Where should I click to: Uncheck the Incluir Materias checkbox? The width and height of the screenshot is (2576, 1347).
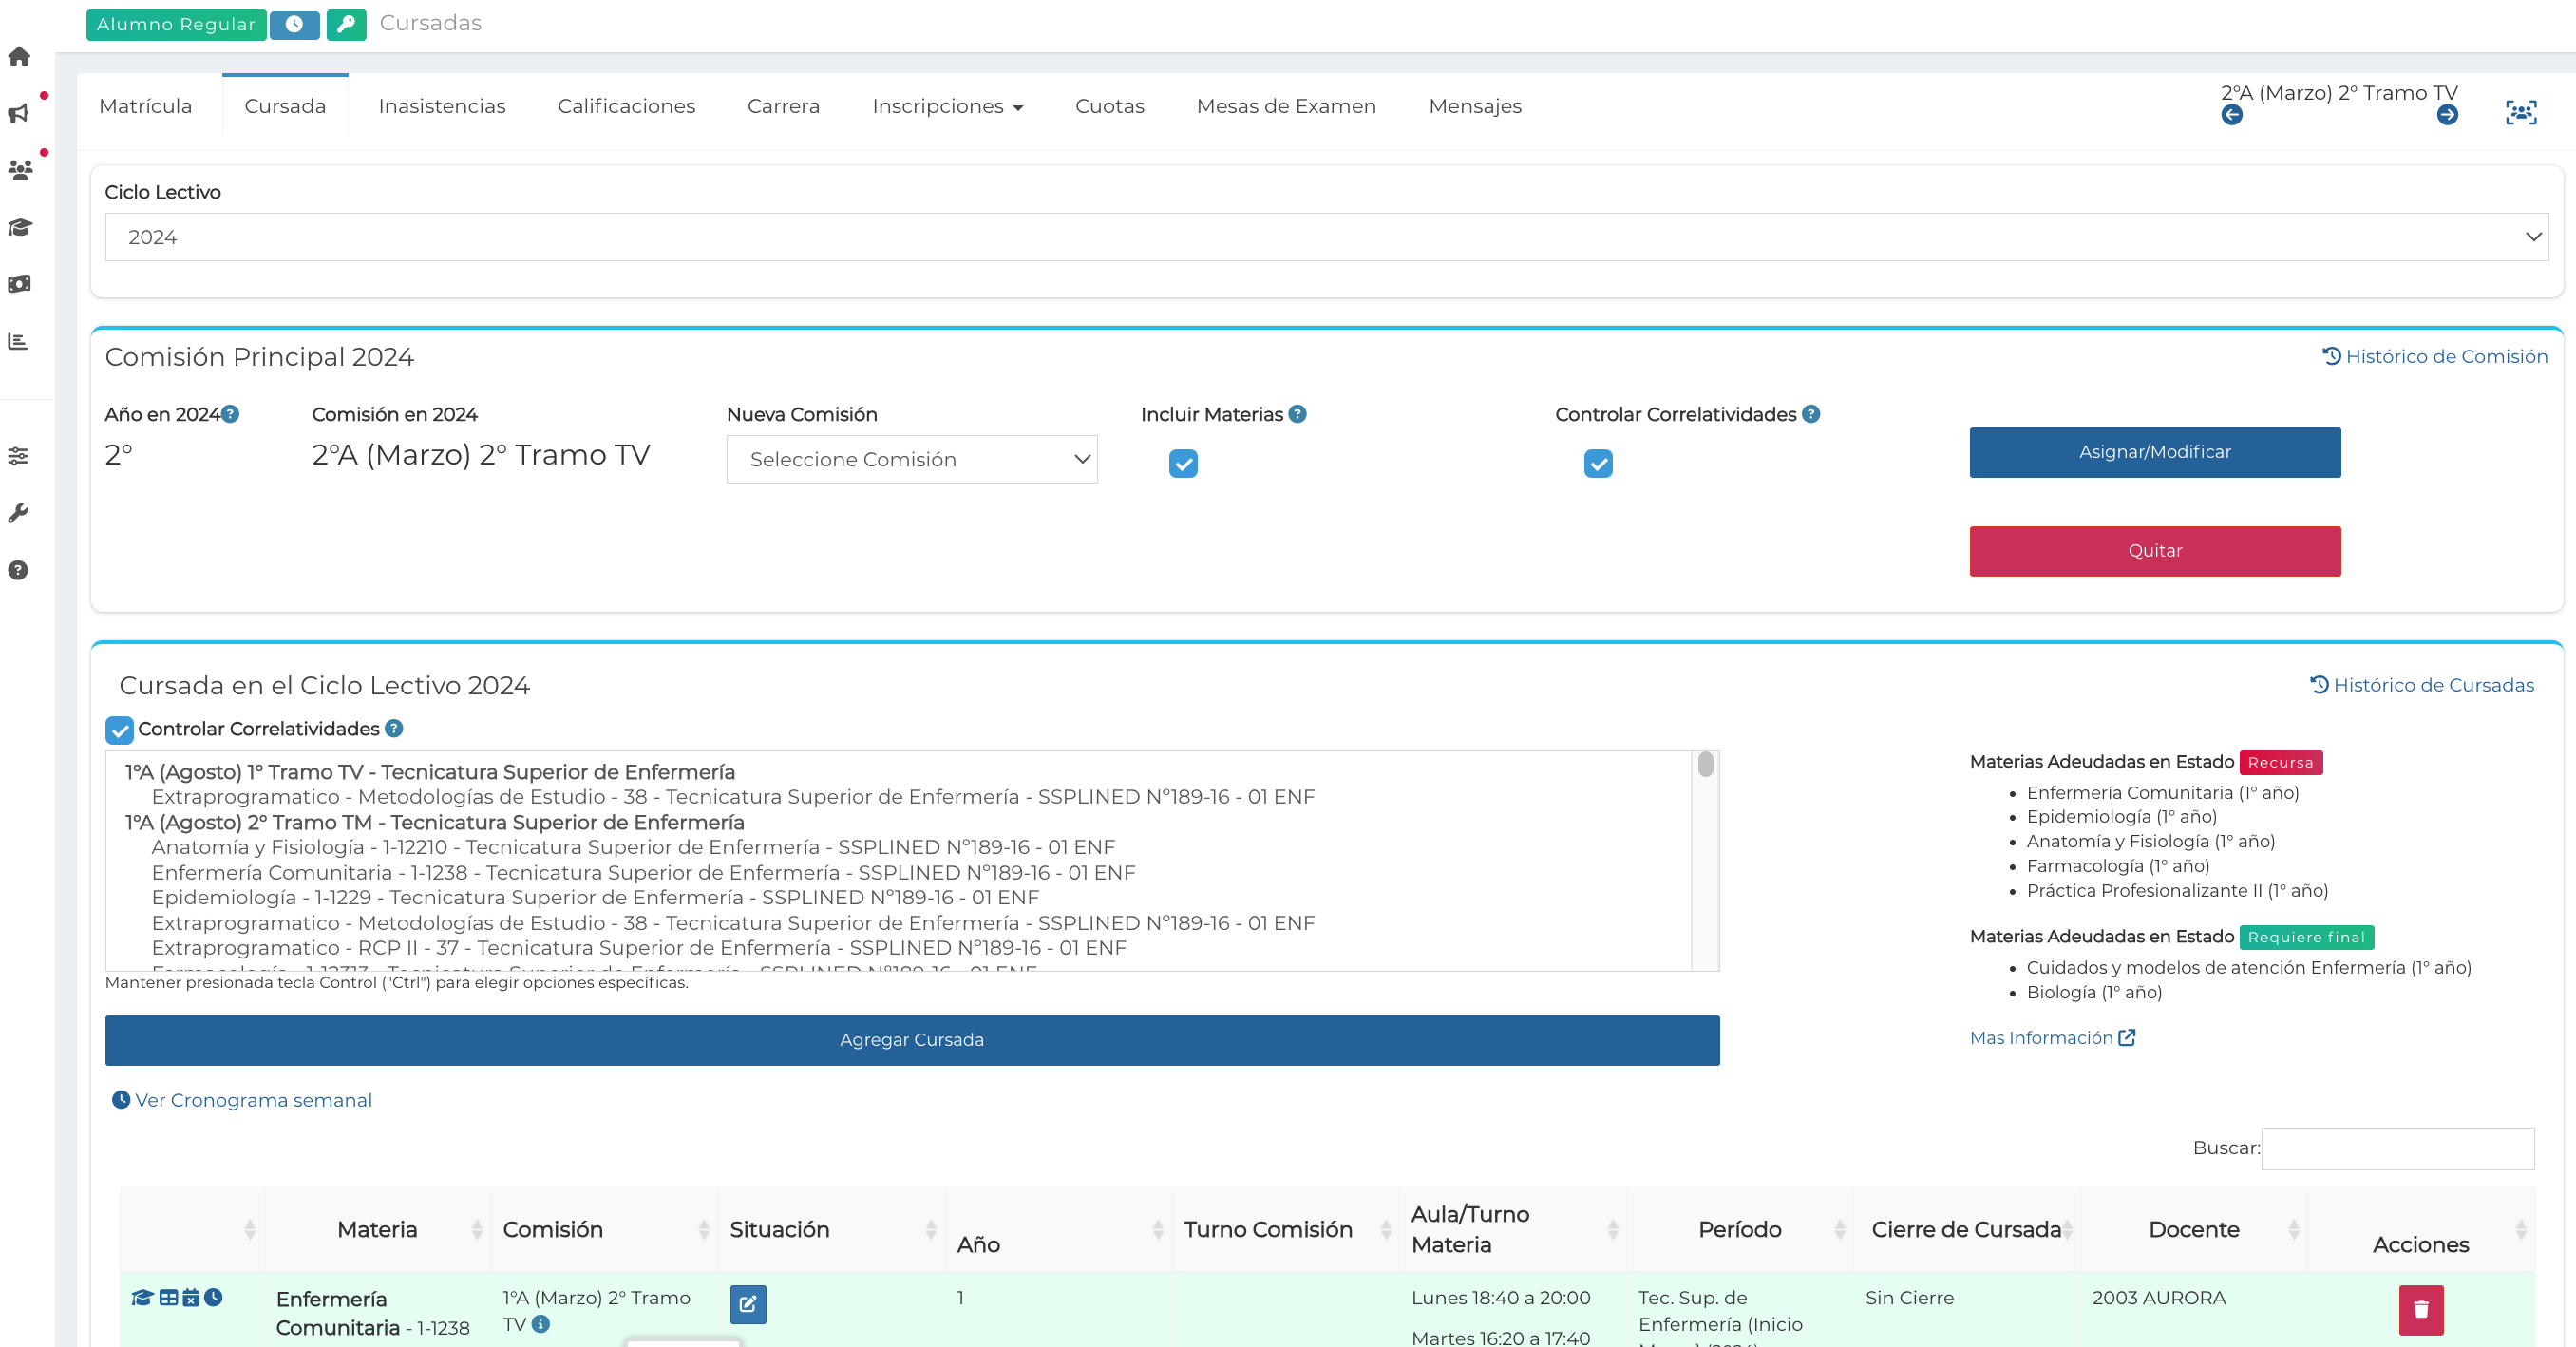(1183, 463)
